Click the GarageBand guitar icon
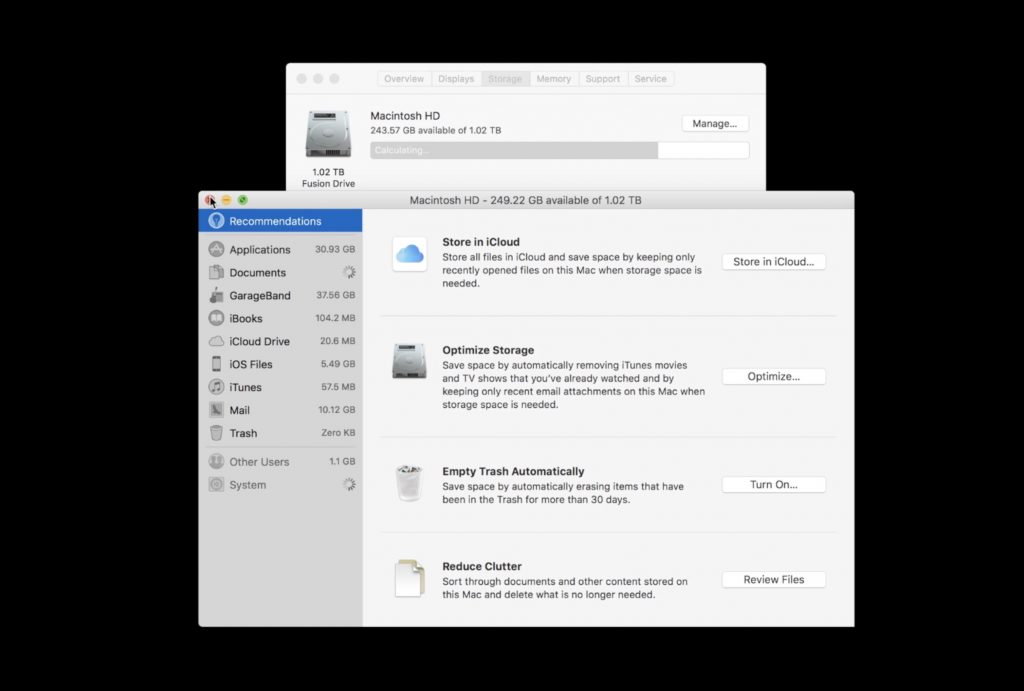This screenshot has height=691, width=1024. point(216,295)
